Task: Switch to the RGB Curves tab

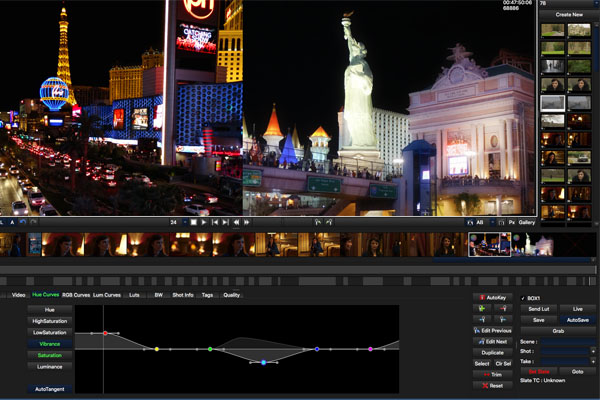Action: click(x=76, y=295)
